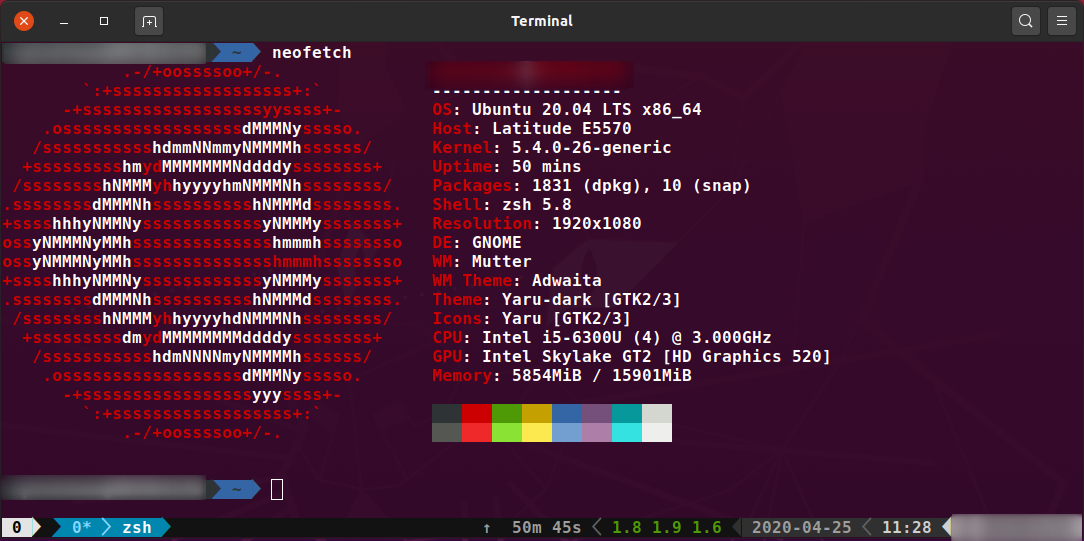The width and height of the screenshot is (1084, 541).
Task: Close the Terminal with the red button
Action: click(x=24, y=21)
